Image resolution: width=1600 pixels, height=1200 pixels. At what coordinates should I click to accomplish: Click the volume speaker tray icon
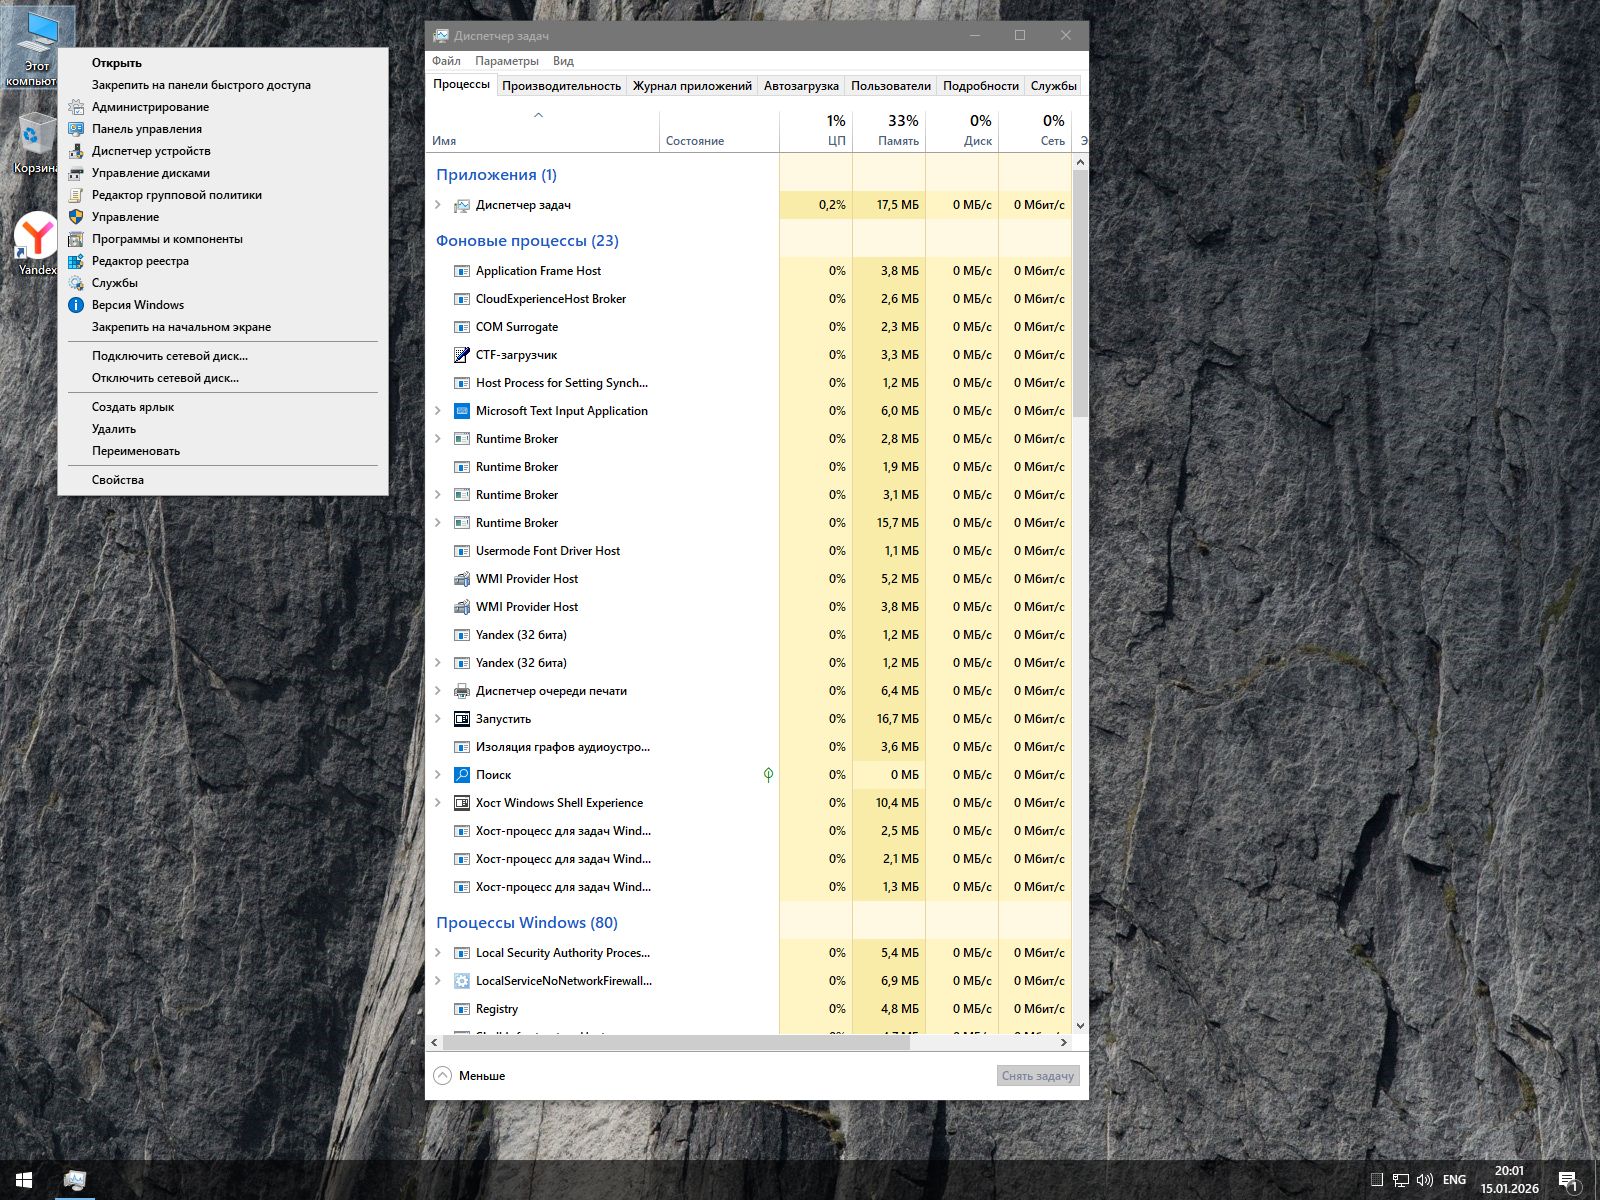point(1425,1180)
